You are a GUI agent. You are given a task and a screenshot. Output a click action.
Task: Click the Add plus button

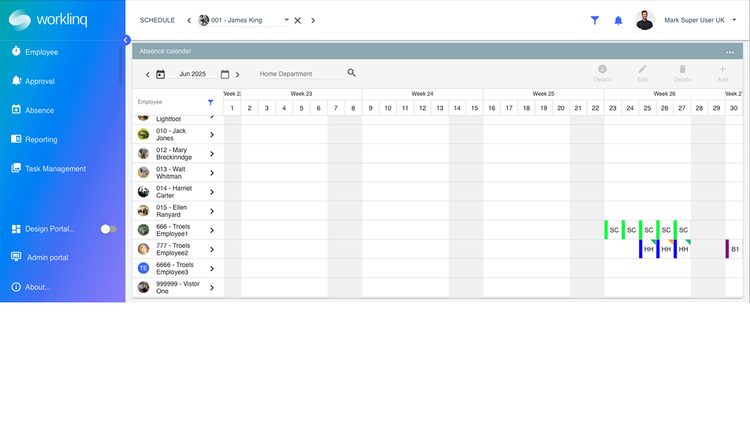(722, 73)
